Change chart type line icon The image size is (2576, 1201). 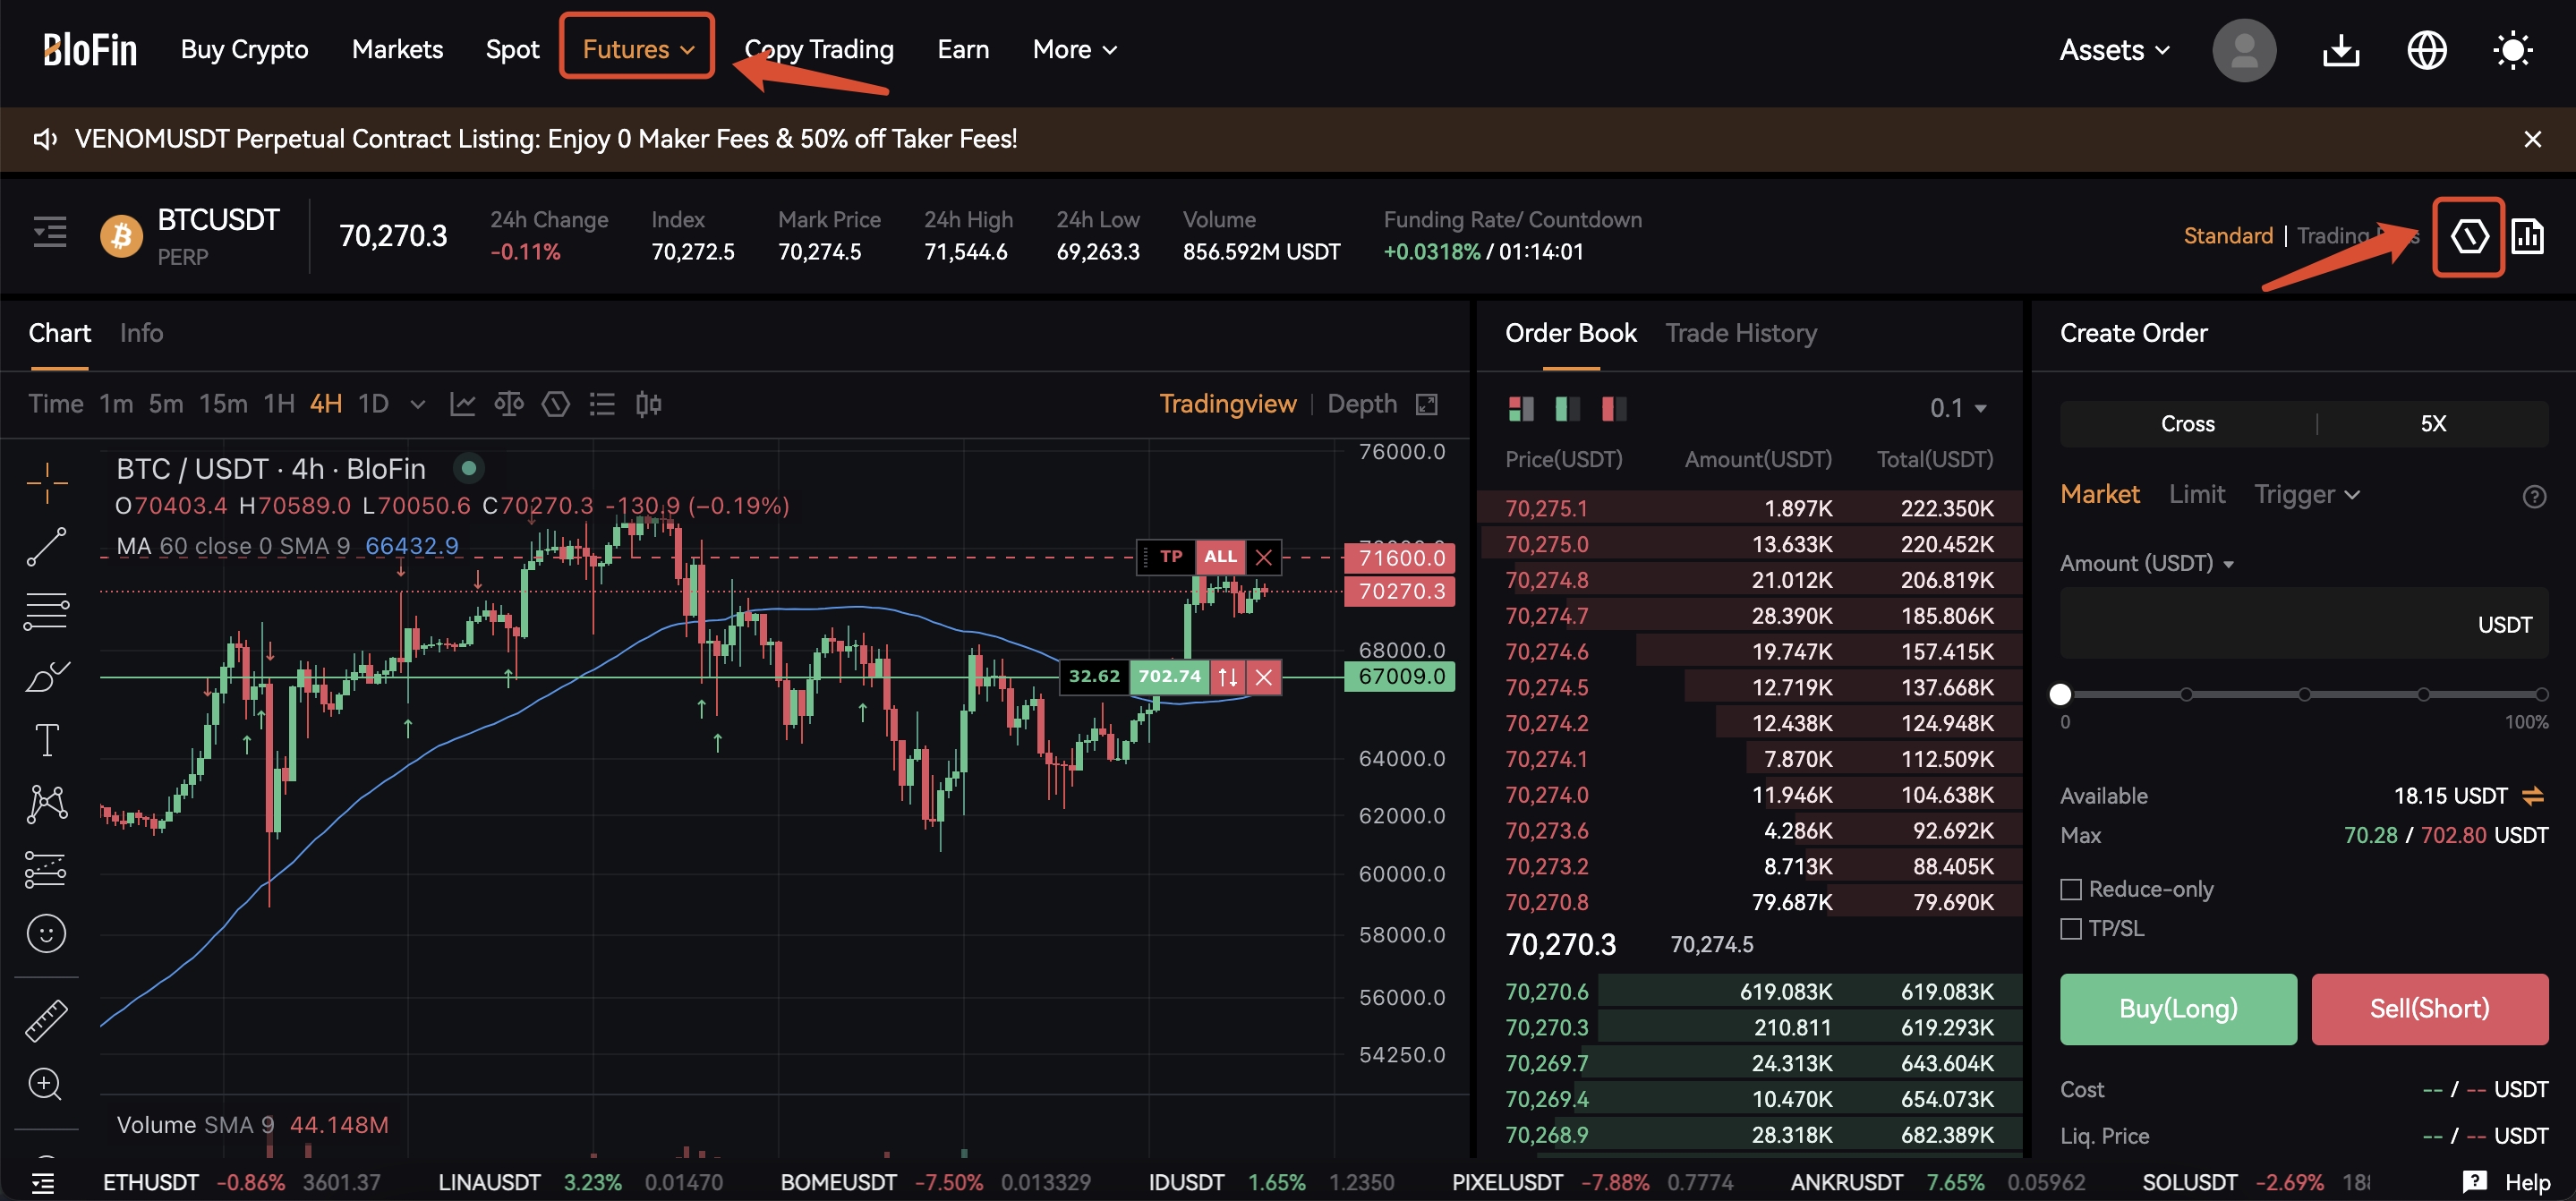(462, 404)
